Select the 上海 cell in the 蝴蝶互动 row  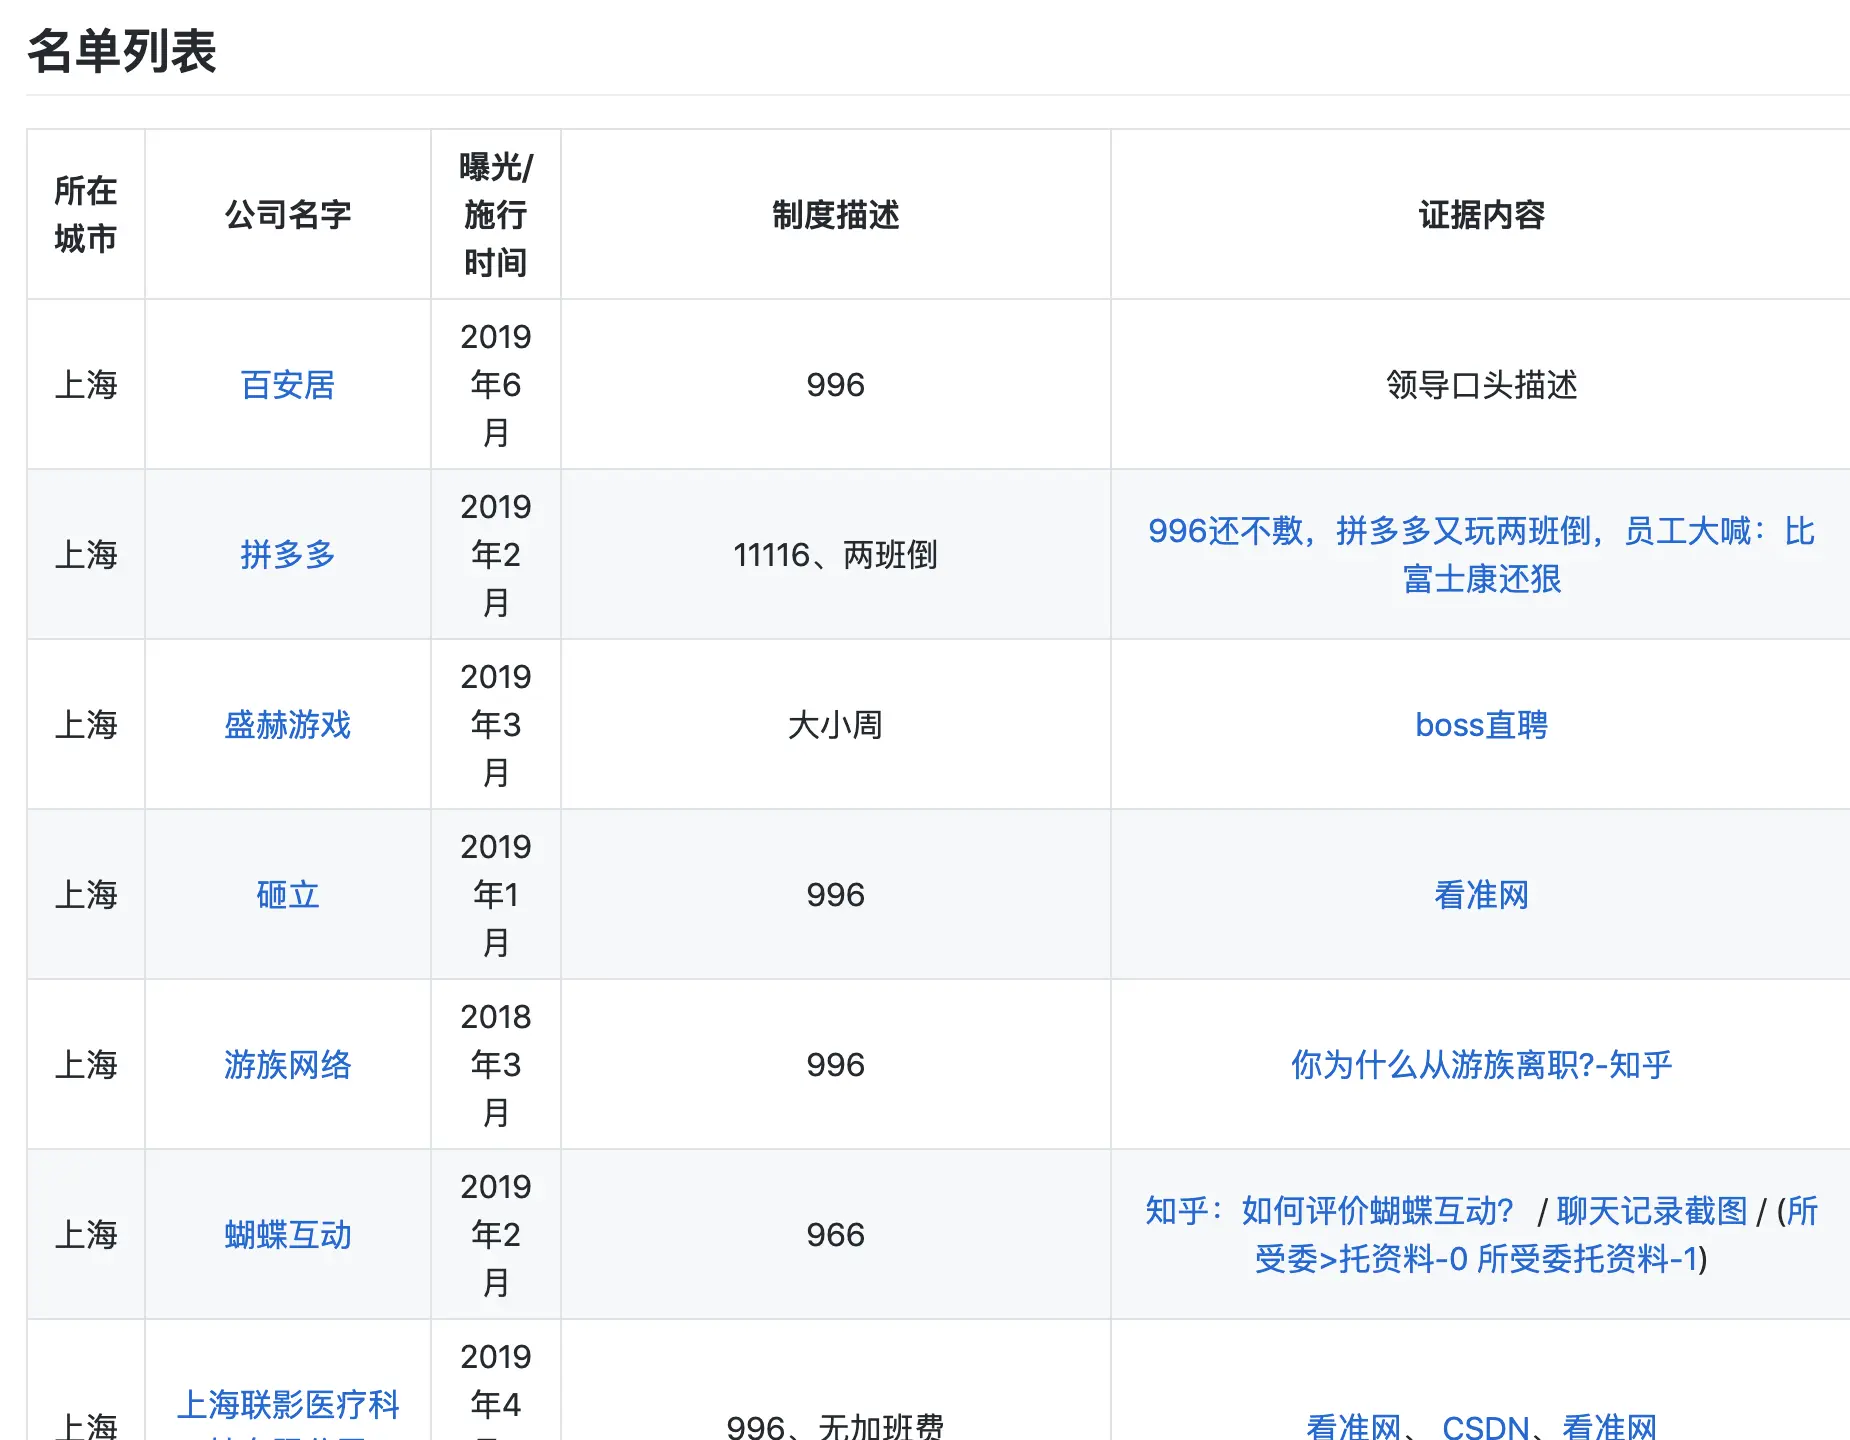pyautogui.click(x=86, y=1235)
